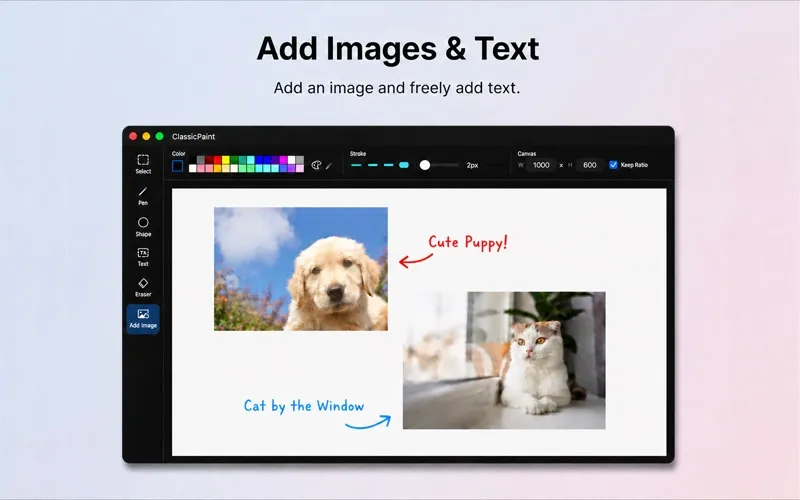The height and width of the screenshot is (500, 800).
Task: Activate the Text tool
Action: pos(143,257)
